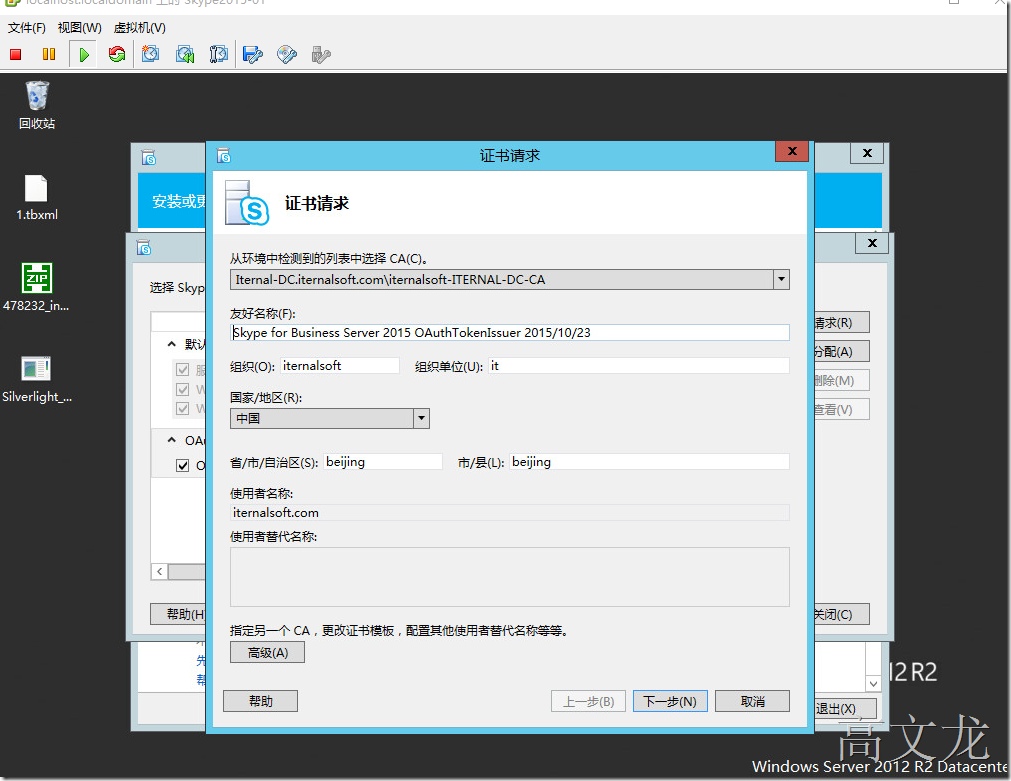The width and height of the screenshot is (1011, 781).
Task: Take a snapshot toolbar icon
Action: [x=151, y=54]
